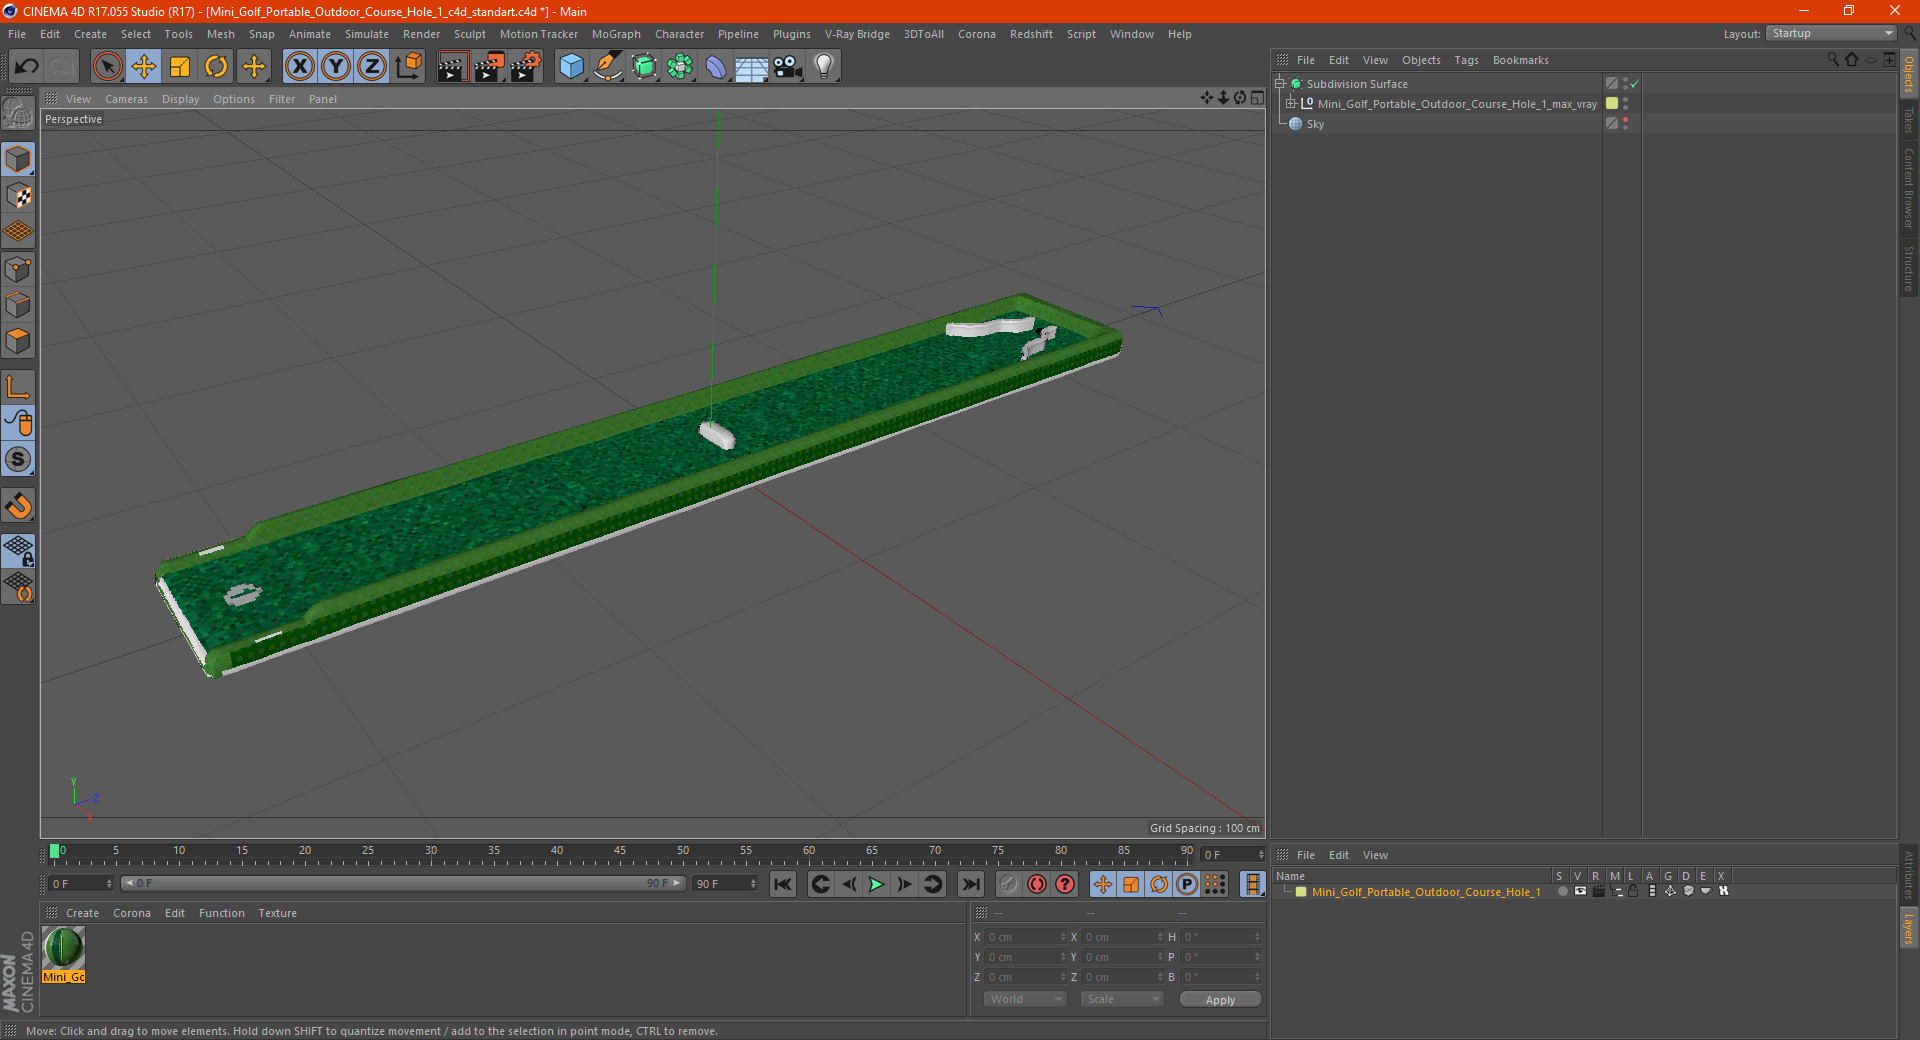Open the Takes side tab
The width and height of the screenshot is (1920, 1040).
point(1909,120)
